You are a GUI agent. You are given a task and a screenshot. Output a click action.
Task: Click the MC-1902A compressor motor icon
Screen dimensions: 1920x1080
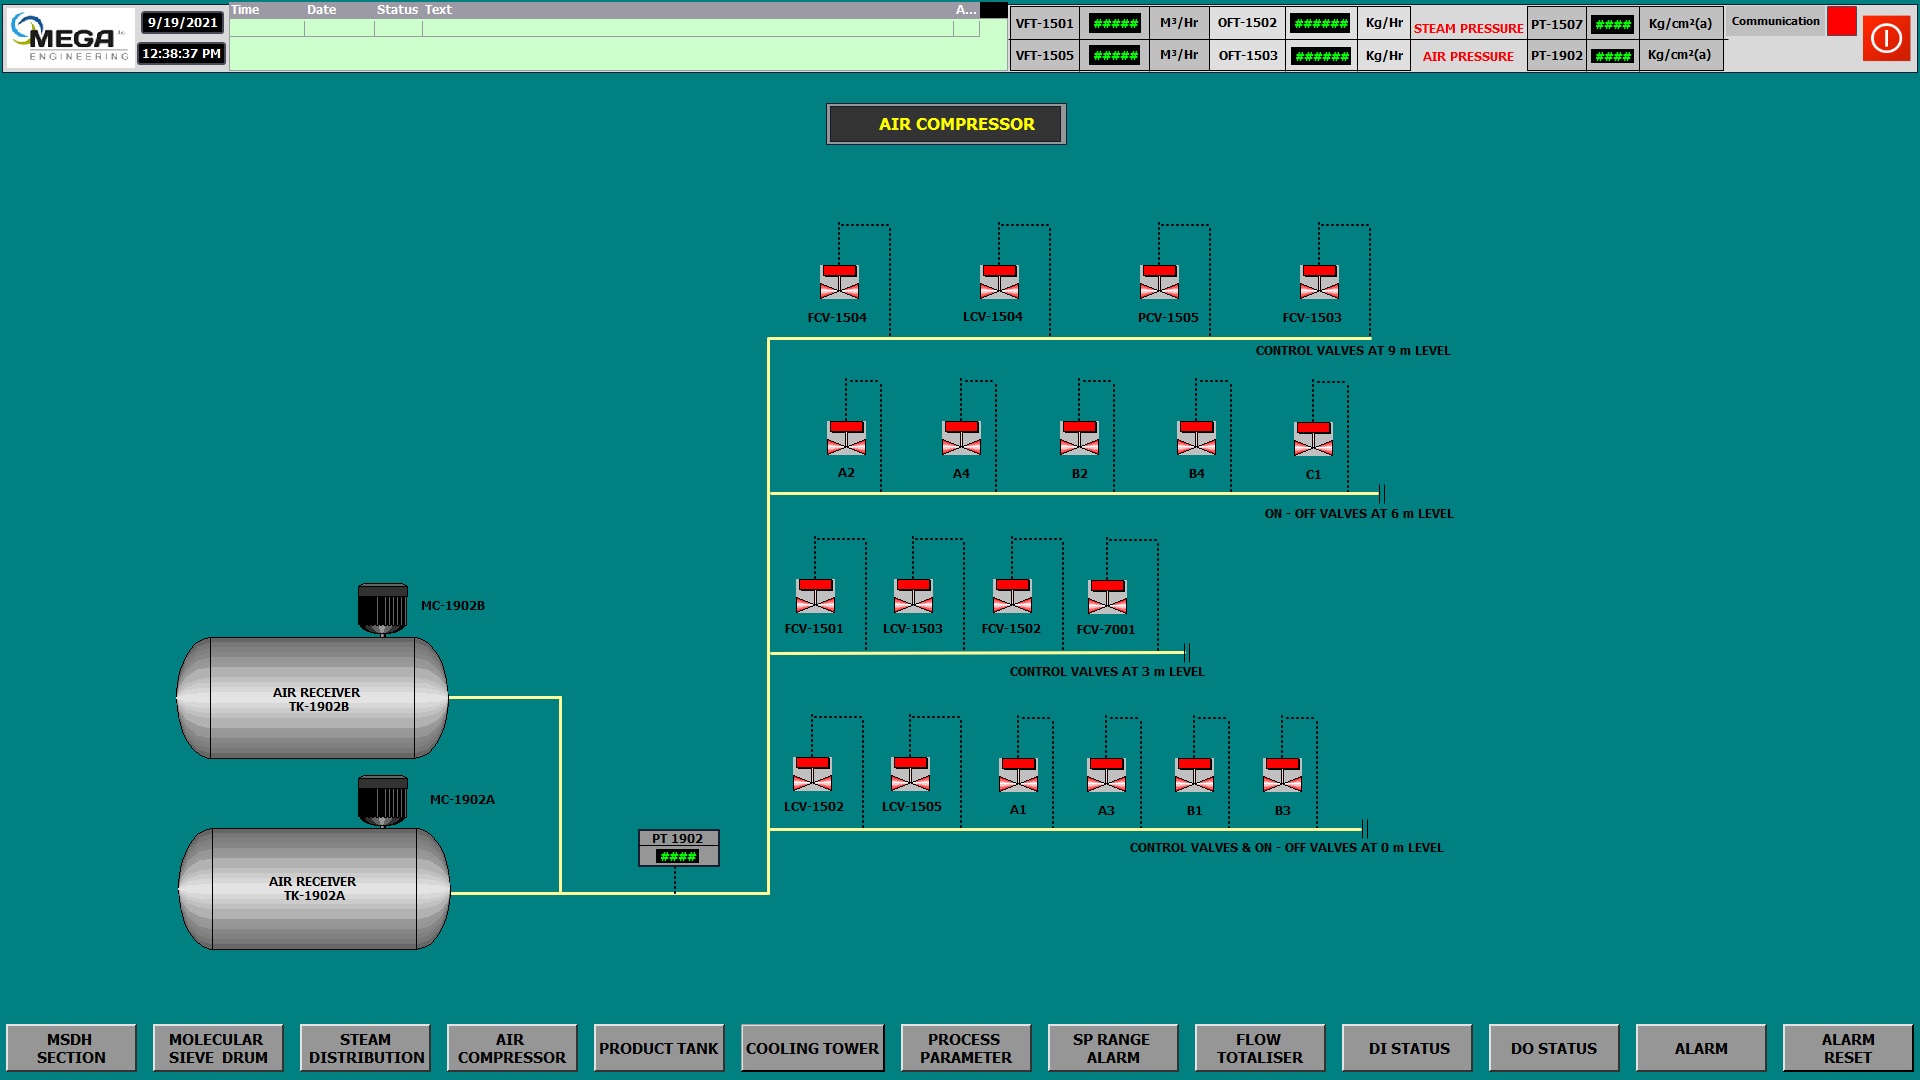tap(382, 800)
